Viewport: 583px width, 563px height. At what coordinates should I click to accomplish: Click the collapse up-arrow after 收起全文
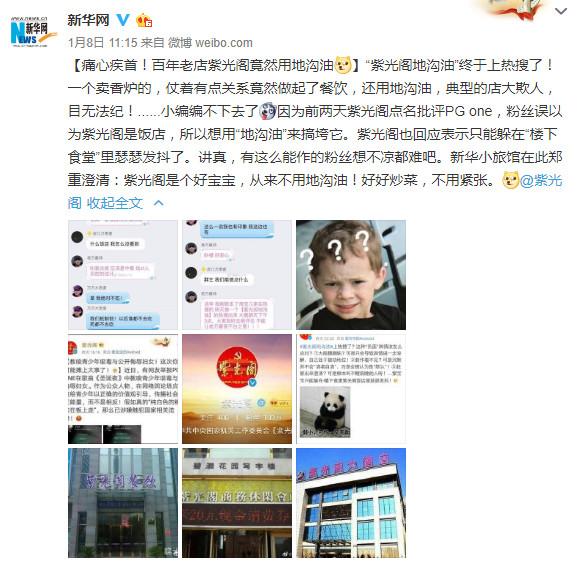(159, 203)
